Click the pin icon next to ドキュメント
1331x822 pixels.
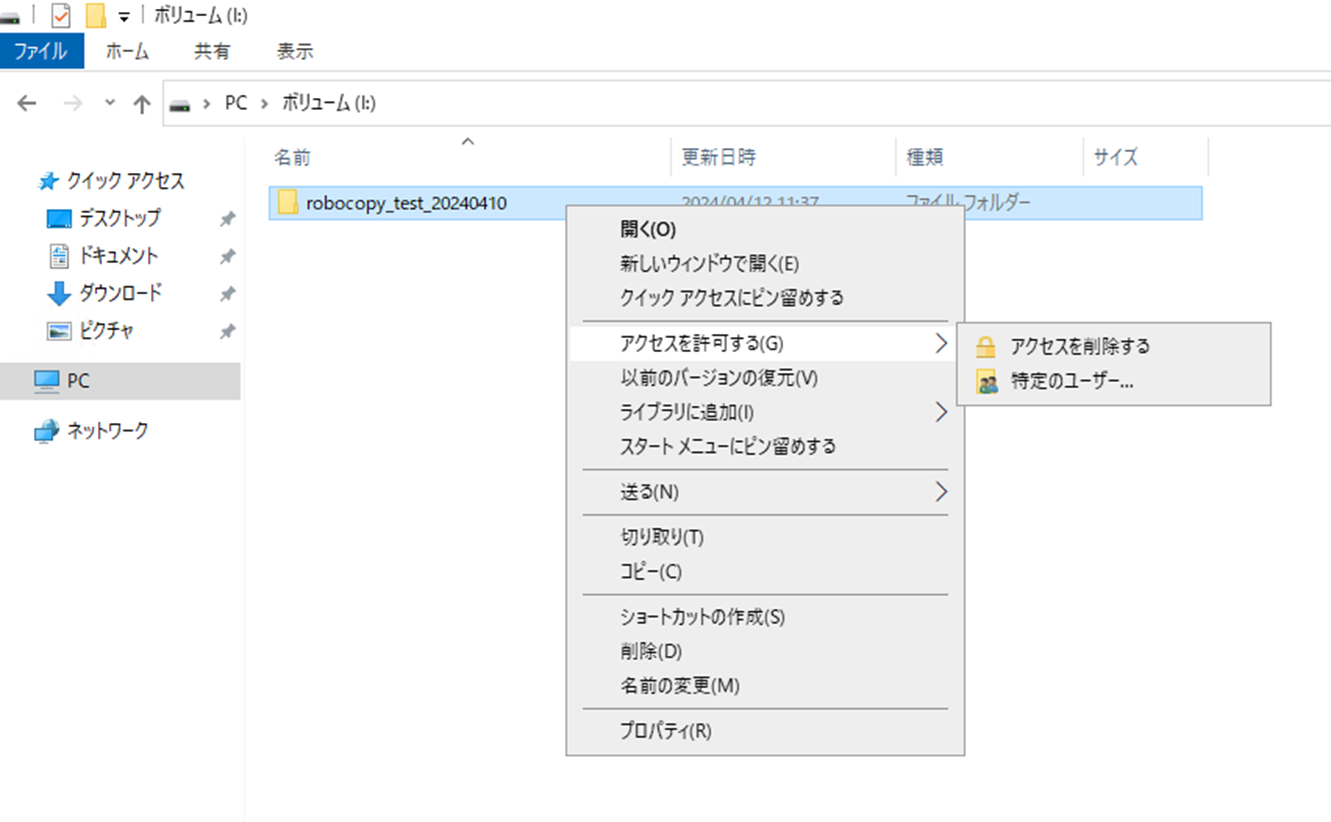click(227, 256)
